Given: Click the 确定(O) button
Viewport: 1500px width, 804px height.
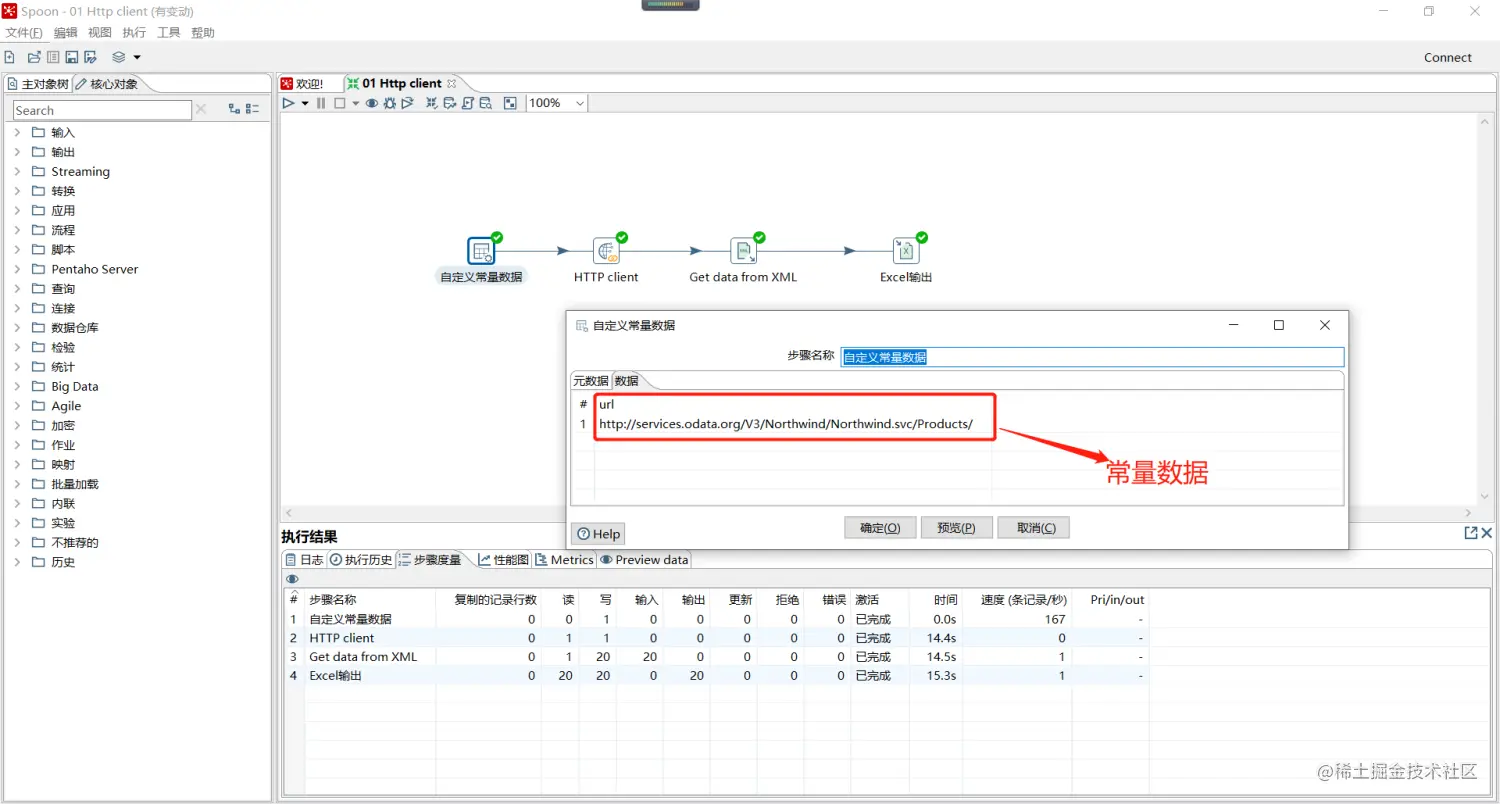Looking at the screenshot, I should point(880,528).
